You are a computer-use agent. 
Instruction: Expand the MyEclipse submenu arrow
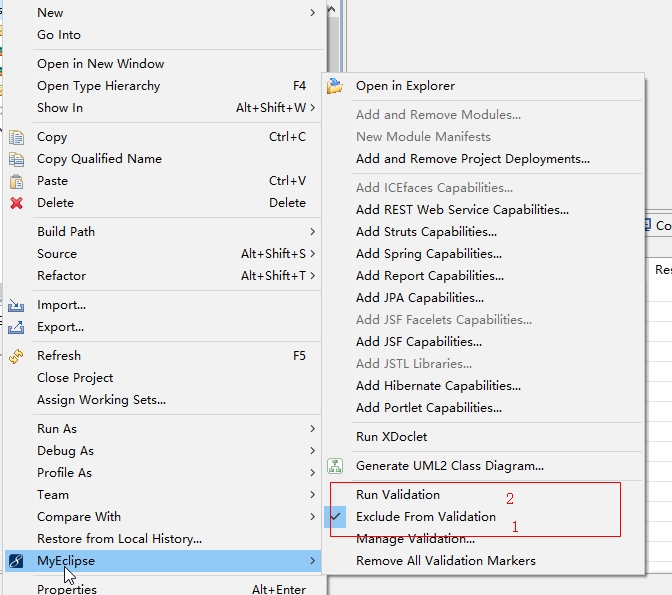[312, 561]
